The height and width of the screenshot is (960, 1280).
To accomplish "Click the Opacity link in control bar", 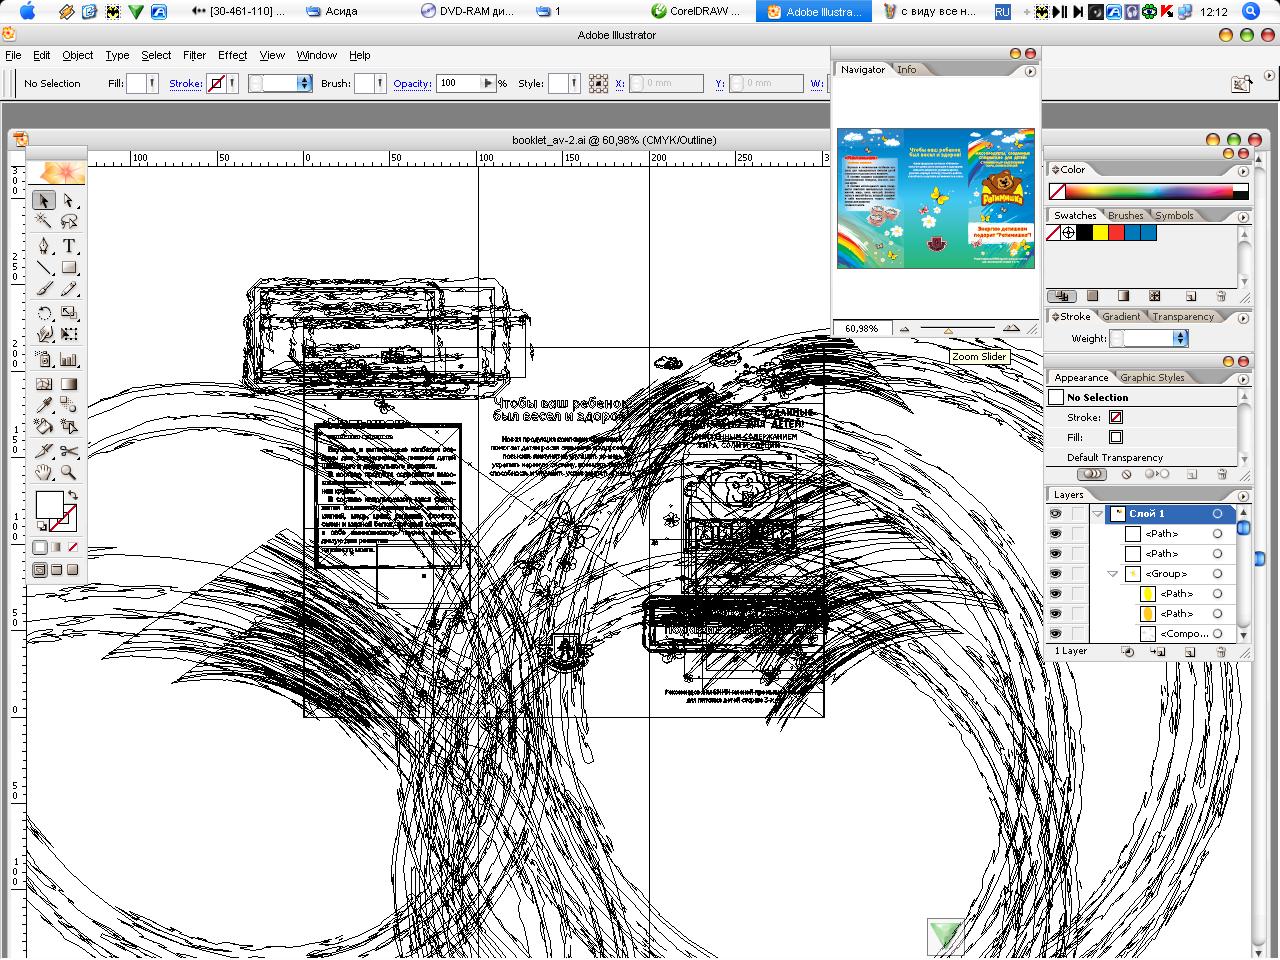I will coord(412,84).
